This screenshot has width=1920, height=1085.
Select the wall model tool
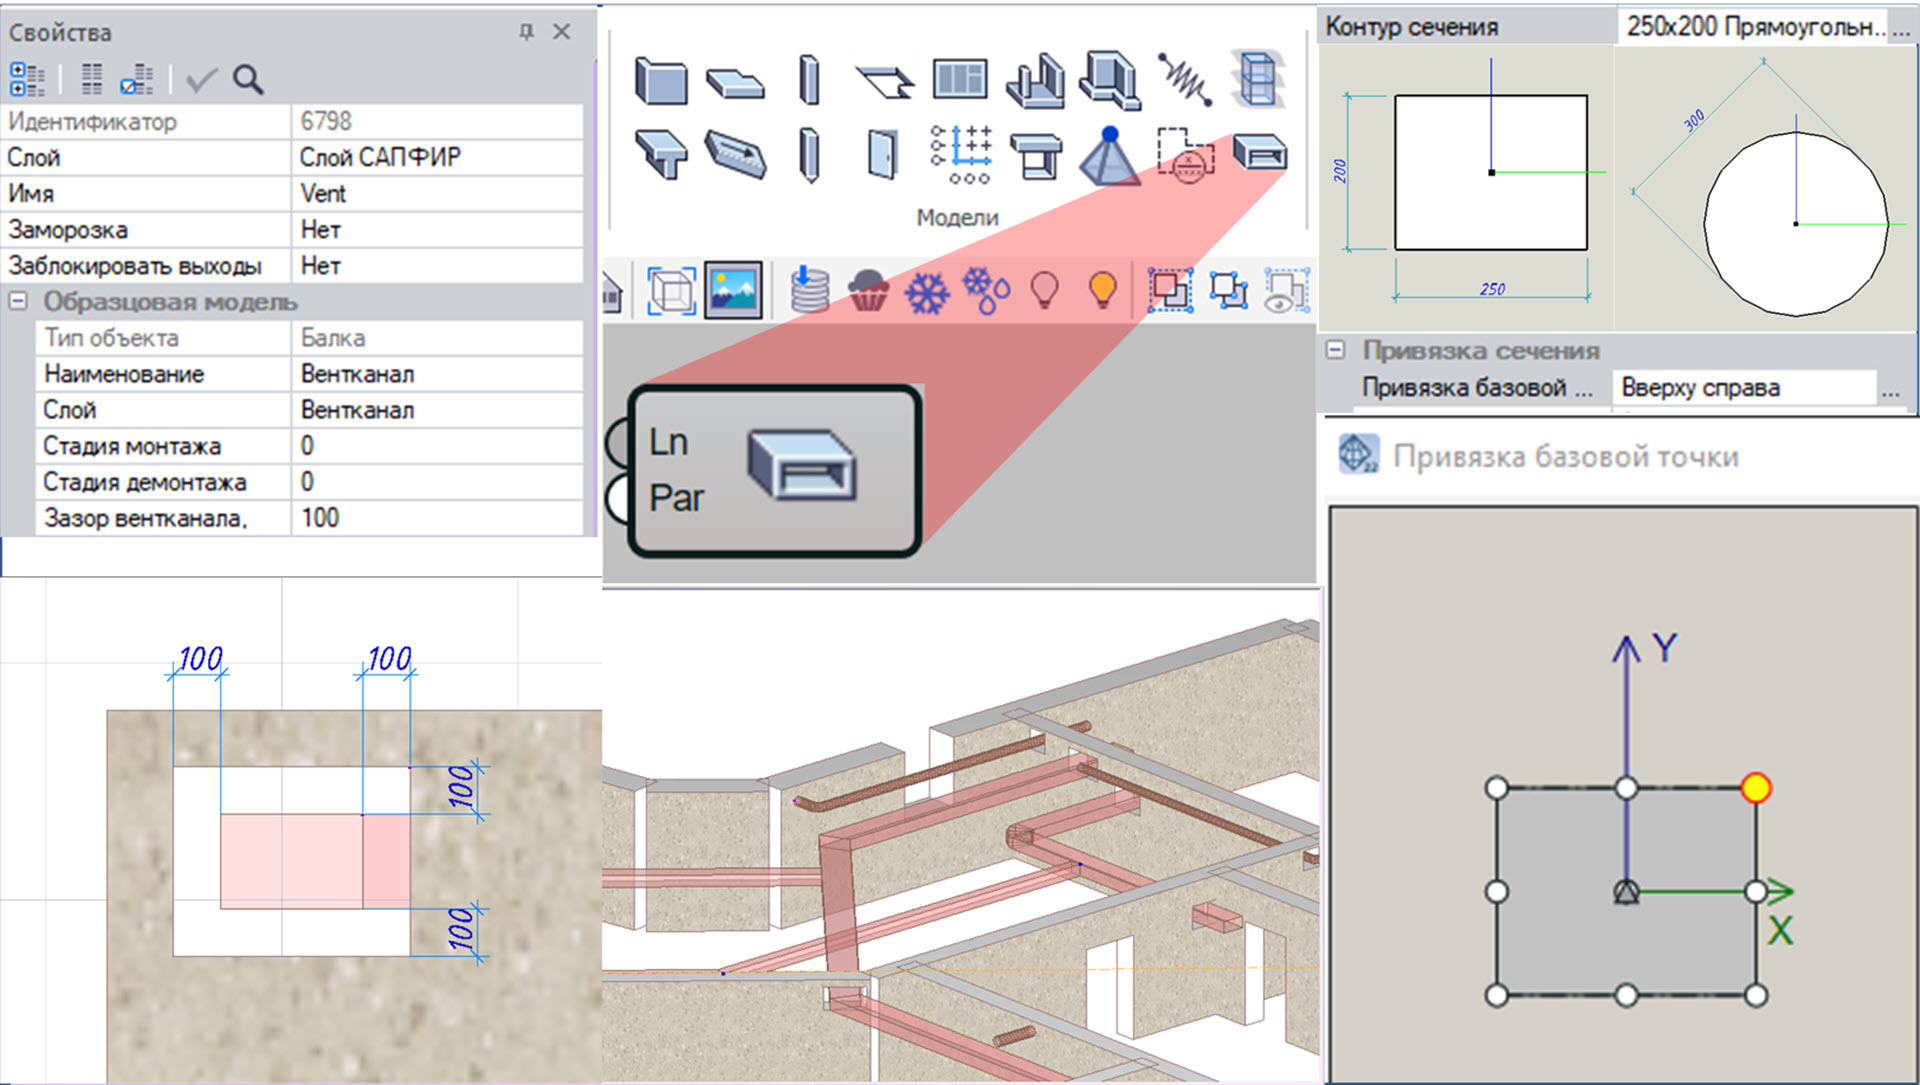click(661, 80)
